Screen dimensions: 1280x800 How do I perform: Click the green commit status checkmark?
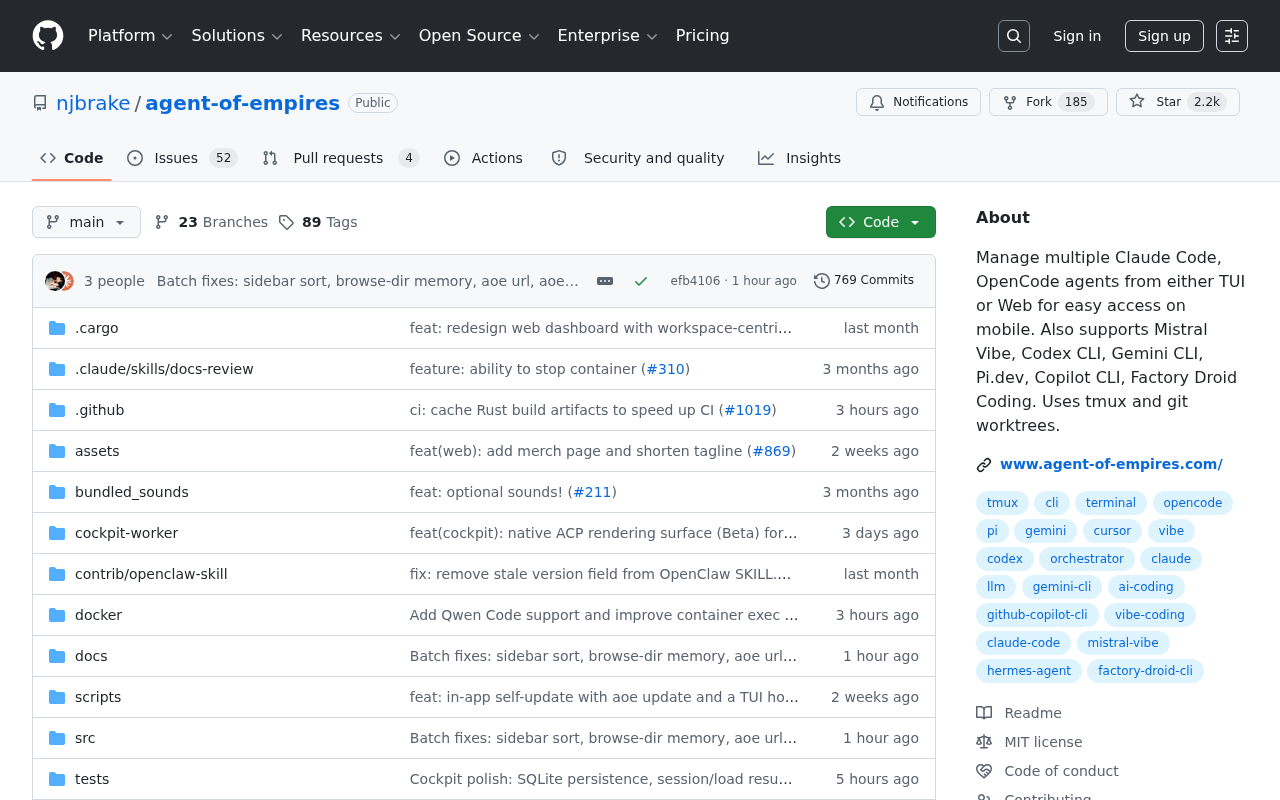point(641,281)
